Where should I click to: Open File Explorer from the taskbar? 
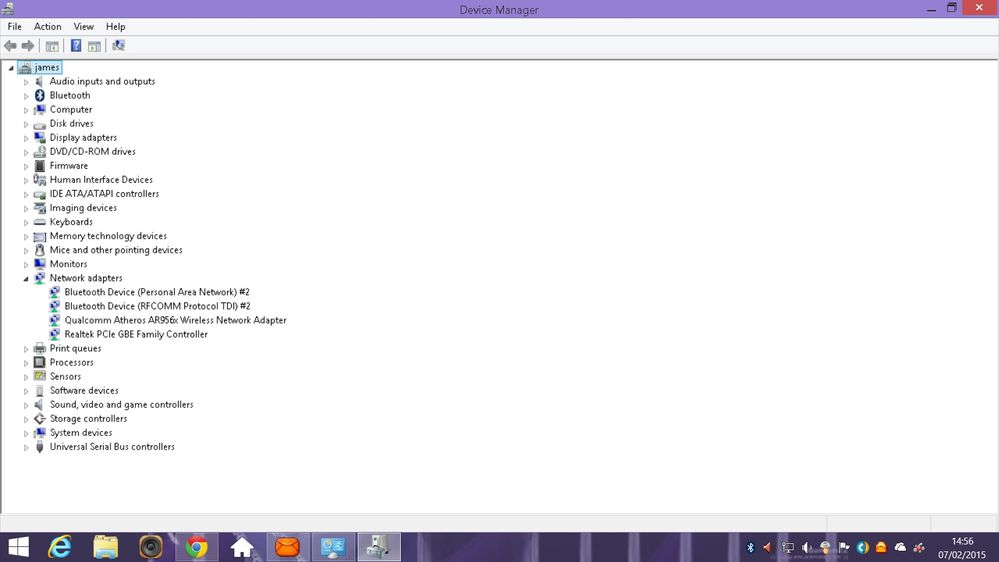pos(105,547)
